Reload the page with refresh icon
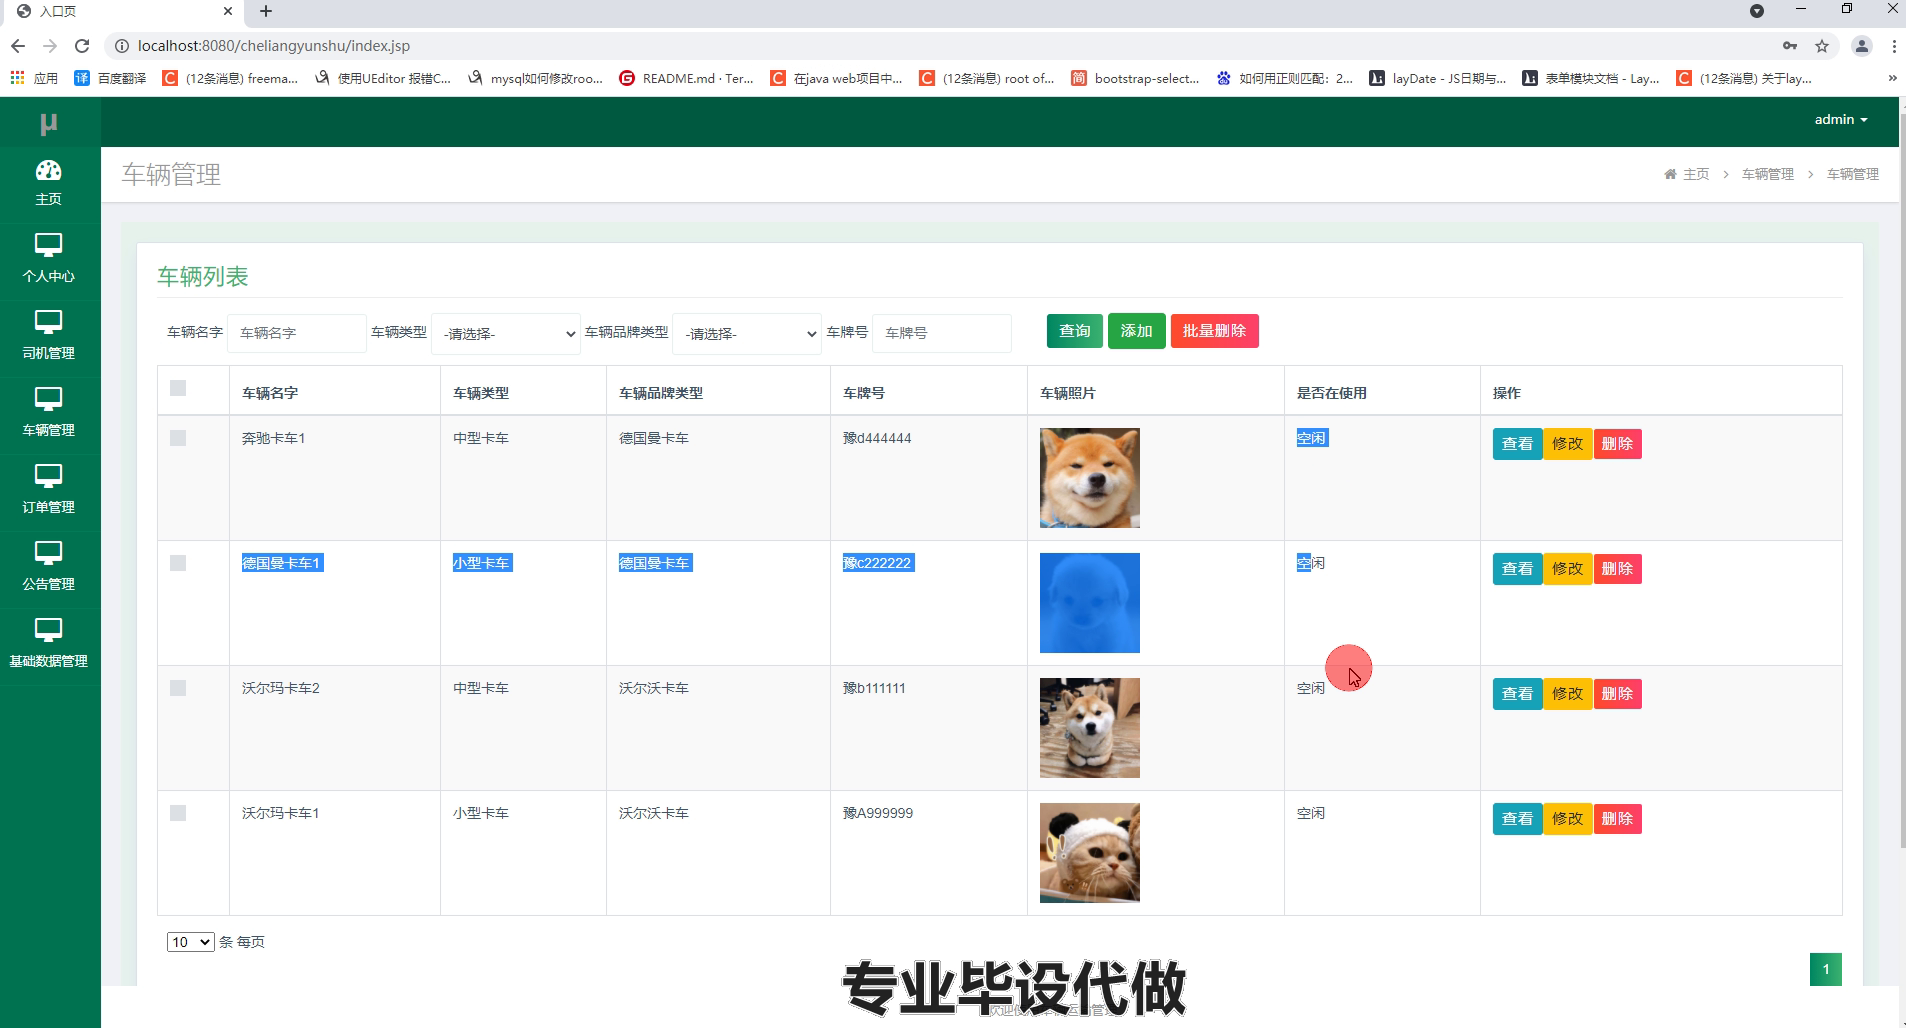This screenshot has height=1028, width=1906. 82,46
